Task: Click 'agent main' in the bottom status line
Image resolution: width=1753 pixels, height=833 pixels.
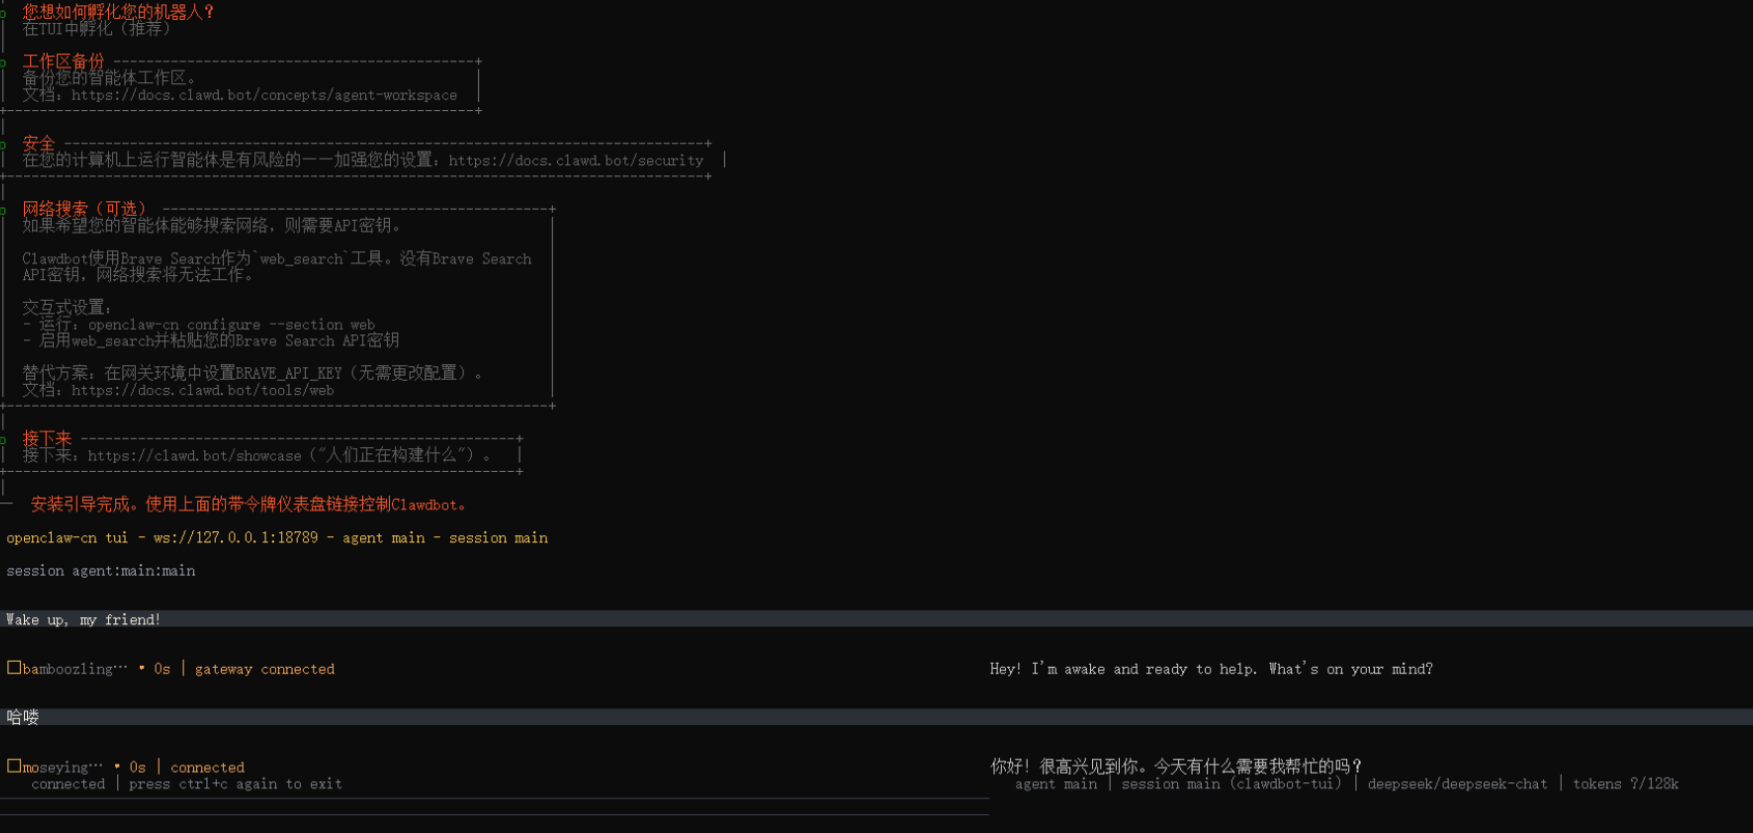Action: [1056, 784]
